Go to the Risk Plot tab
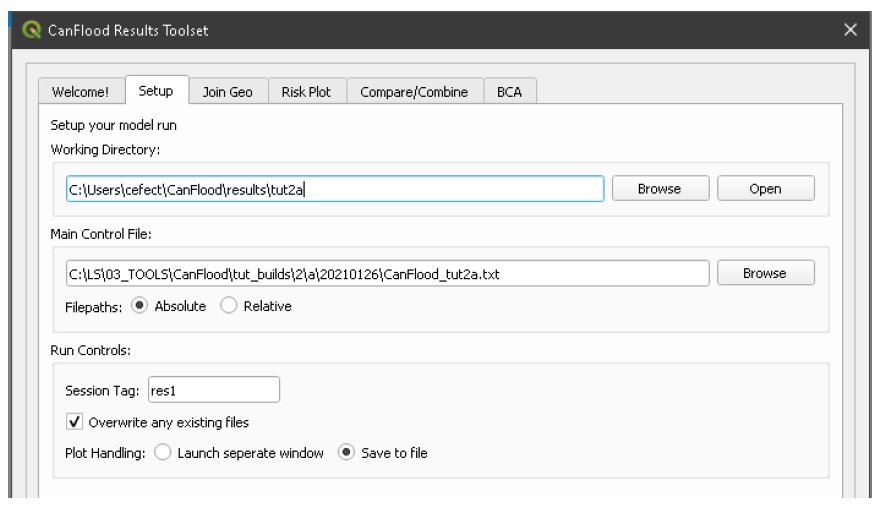The height and width of the screenshot is (508, 880). (306, 91)
